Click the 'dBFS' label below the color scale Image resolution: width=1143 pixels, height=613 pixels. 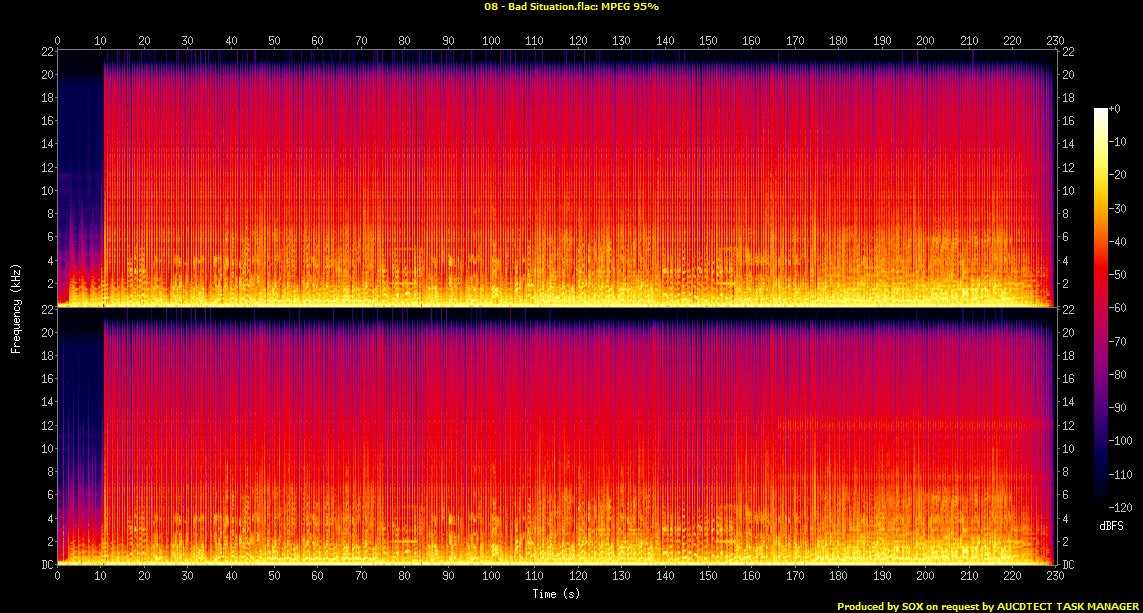tap(1111, 524)
